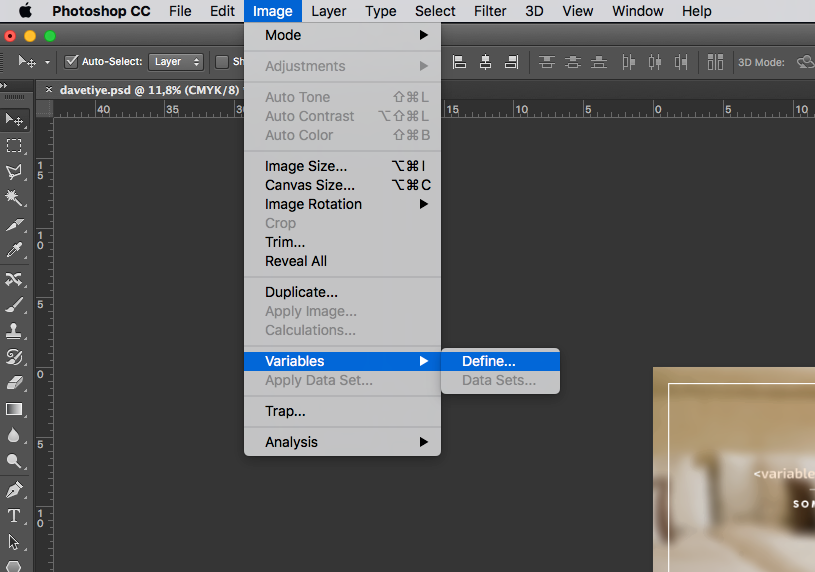Select the Move tool in the toolbox
Screen dimensions: 815x572
click(x=14, y=120)
